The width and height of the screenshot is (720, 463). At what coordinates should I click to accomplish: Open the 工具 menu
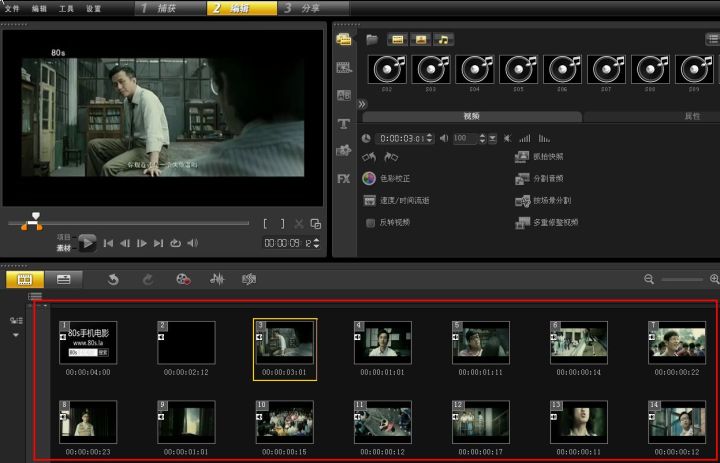pyautogui.click(x=67, y=8)
